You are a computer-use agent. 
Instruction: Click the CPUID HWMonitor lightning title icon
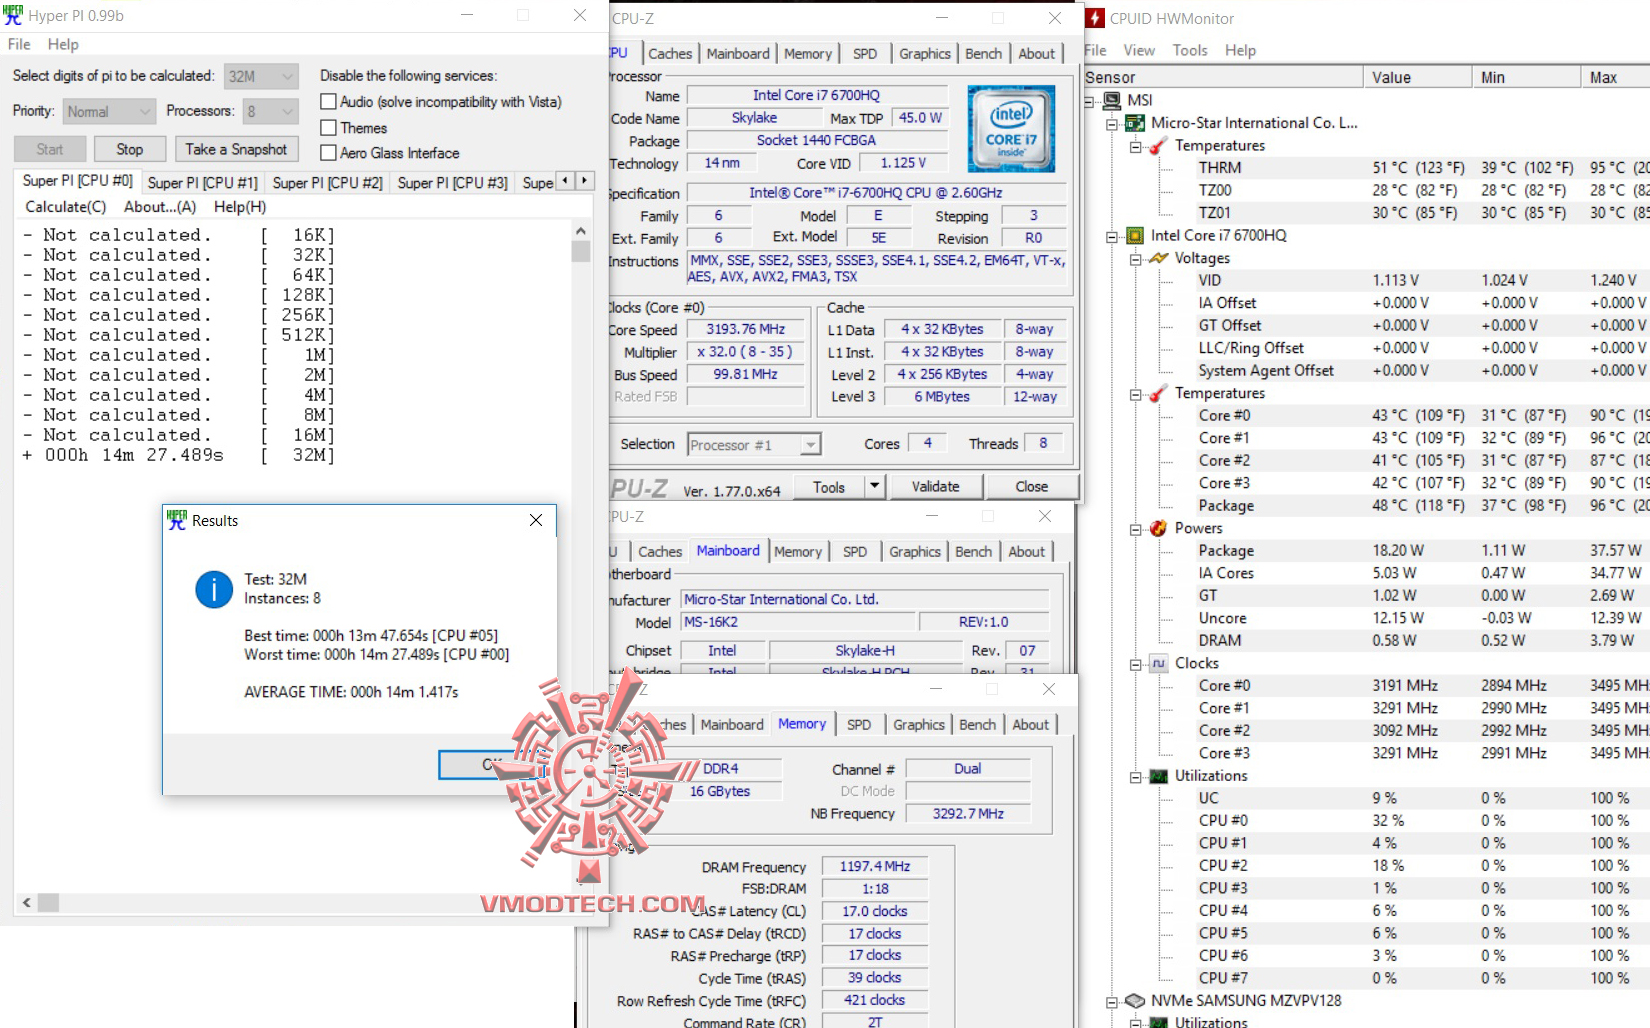click(1096, 18)
